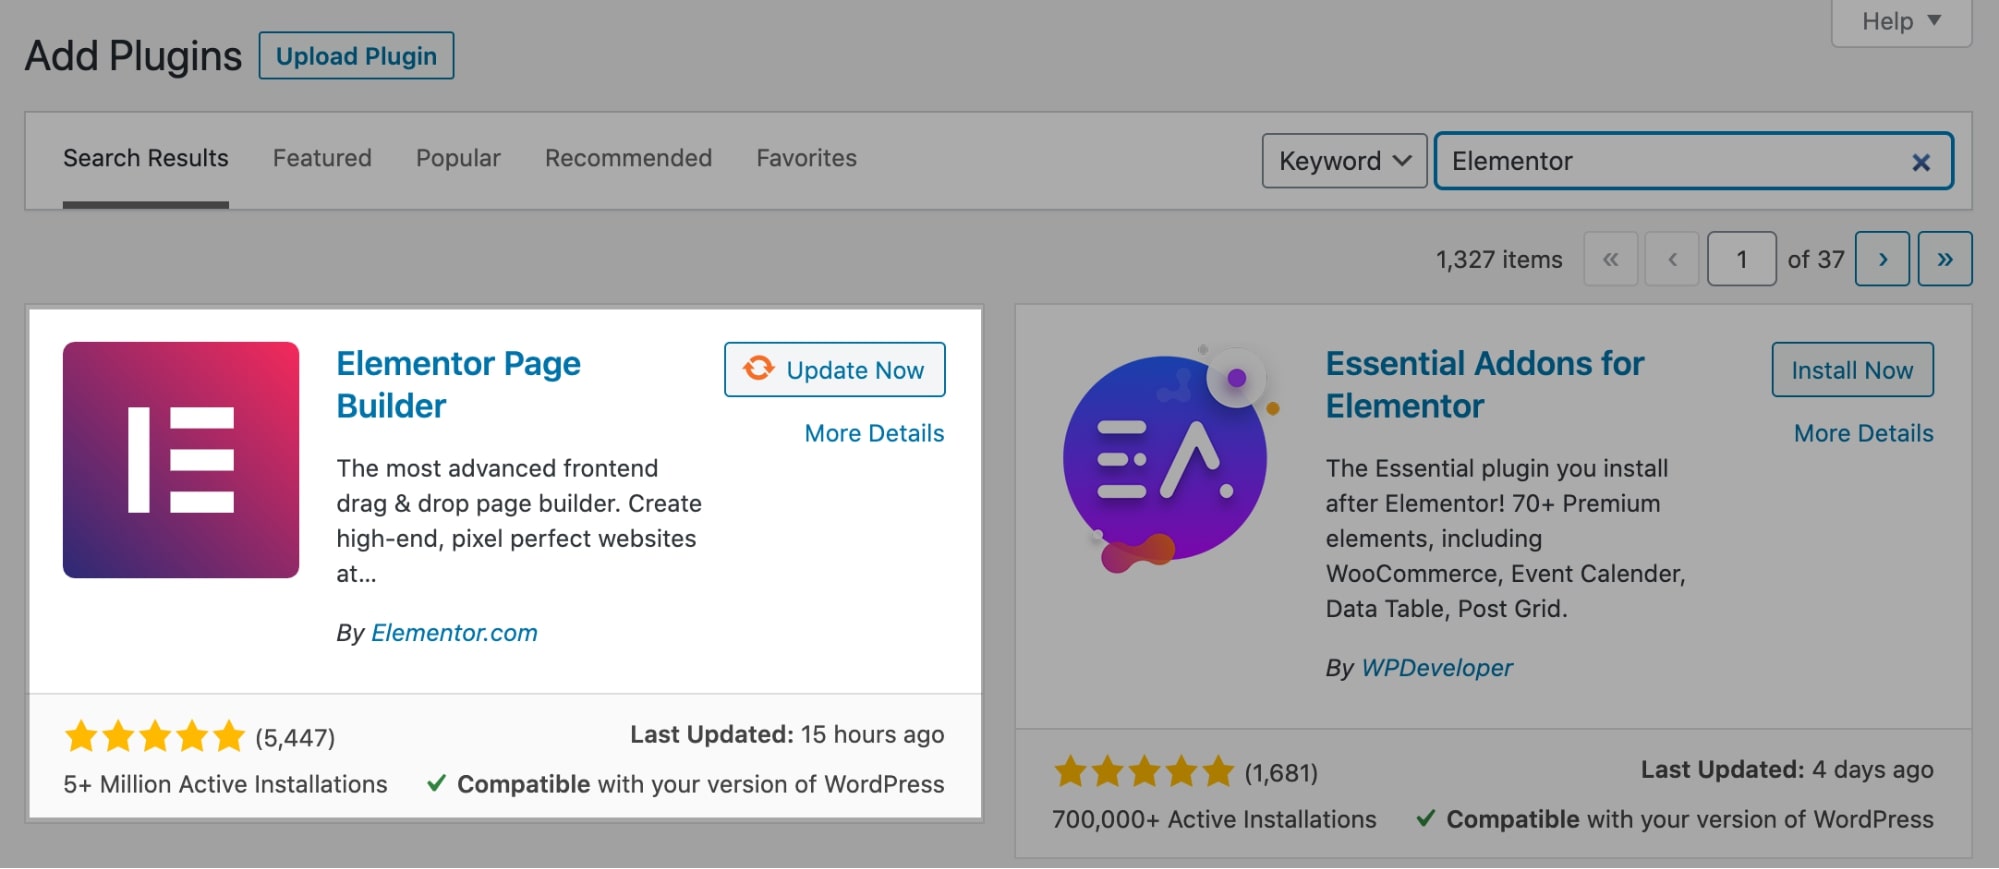Screen dimensions: 1999x869
Task: Click Update Now for Elementor Page Builder
Action: click(x=835, y=370)
